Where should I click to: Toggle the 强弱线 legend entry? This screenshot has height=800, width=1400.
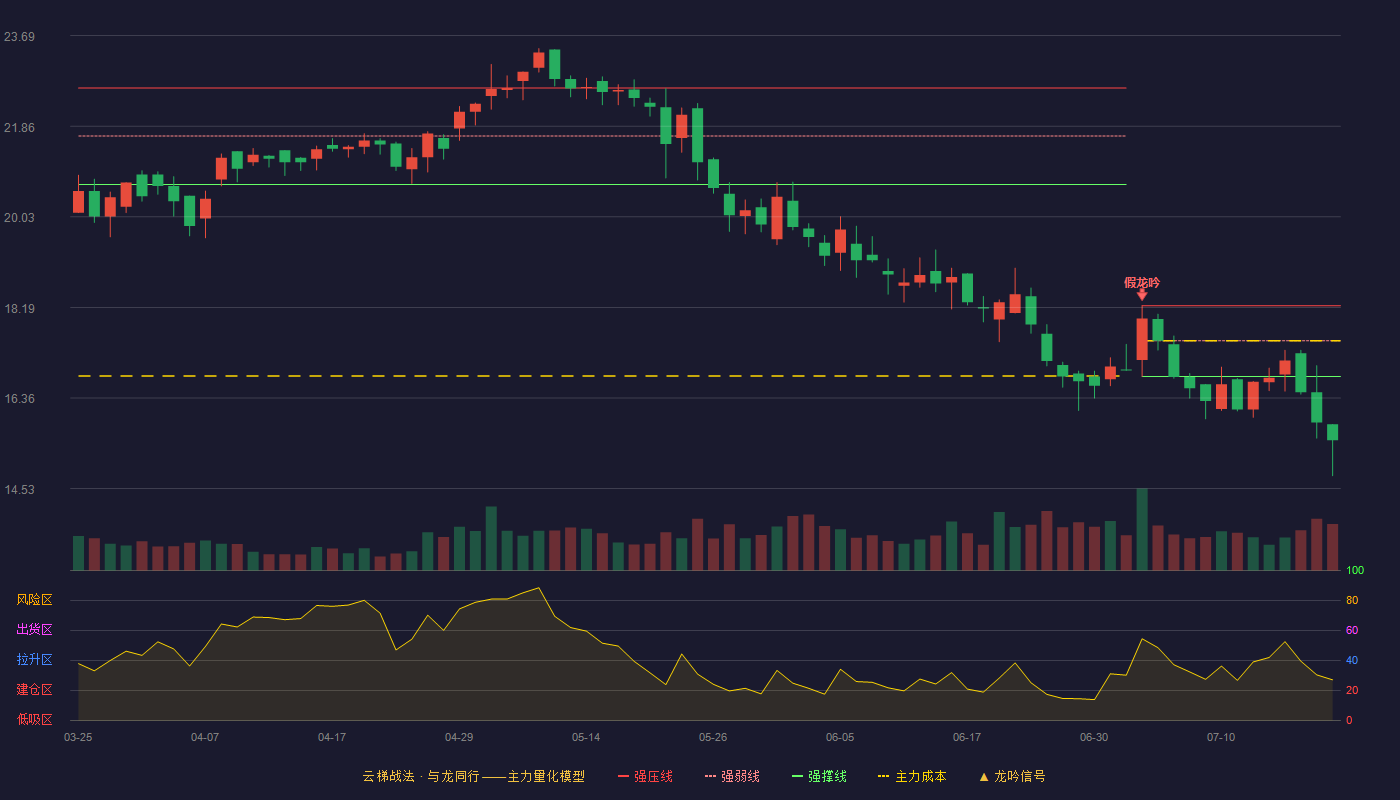[732, 776]
